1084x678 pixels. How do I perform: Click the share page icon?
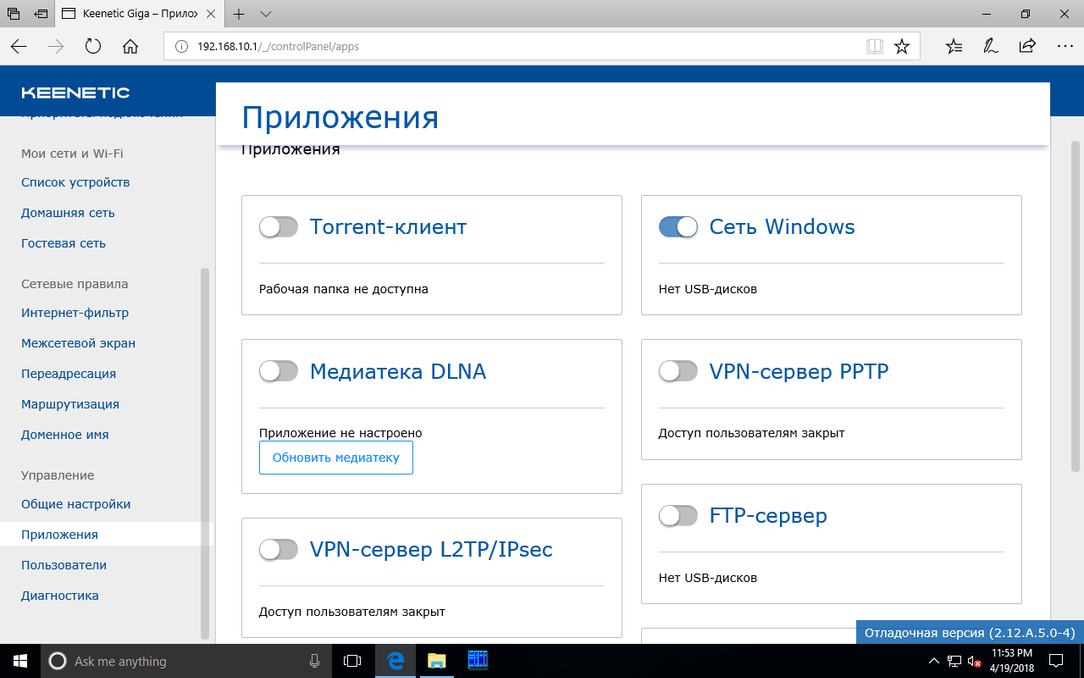[1027, 46]
